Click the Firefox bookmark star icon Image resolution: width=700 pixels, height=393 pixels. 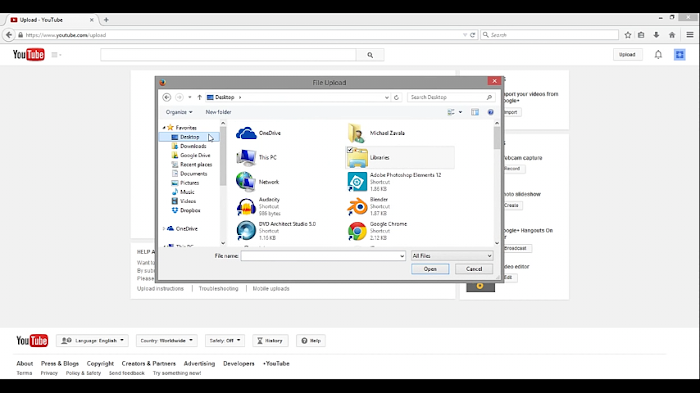tap(628, 35)
